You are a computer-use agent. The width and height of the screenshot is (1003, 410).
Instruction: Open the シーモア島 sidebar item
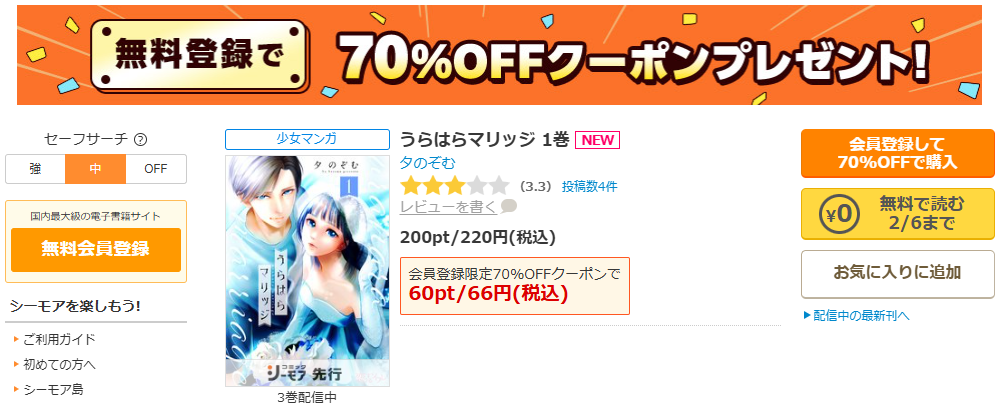coord(53,389)
